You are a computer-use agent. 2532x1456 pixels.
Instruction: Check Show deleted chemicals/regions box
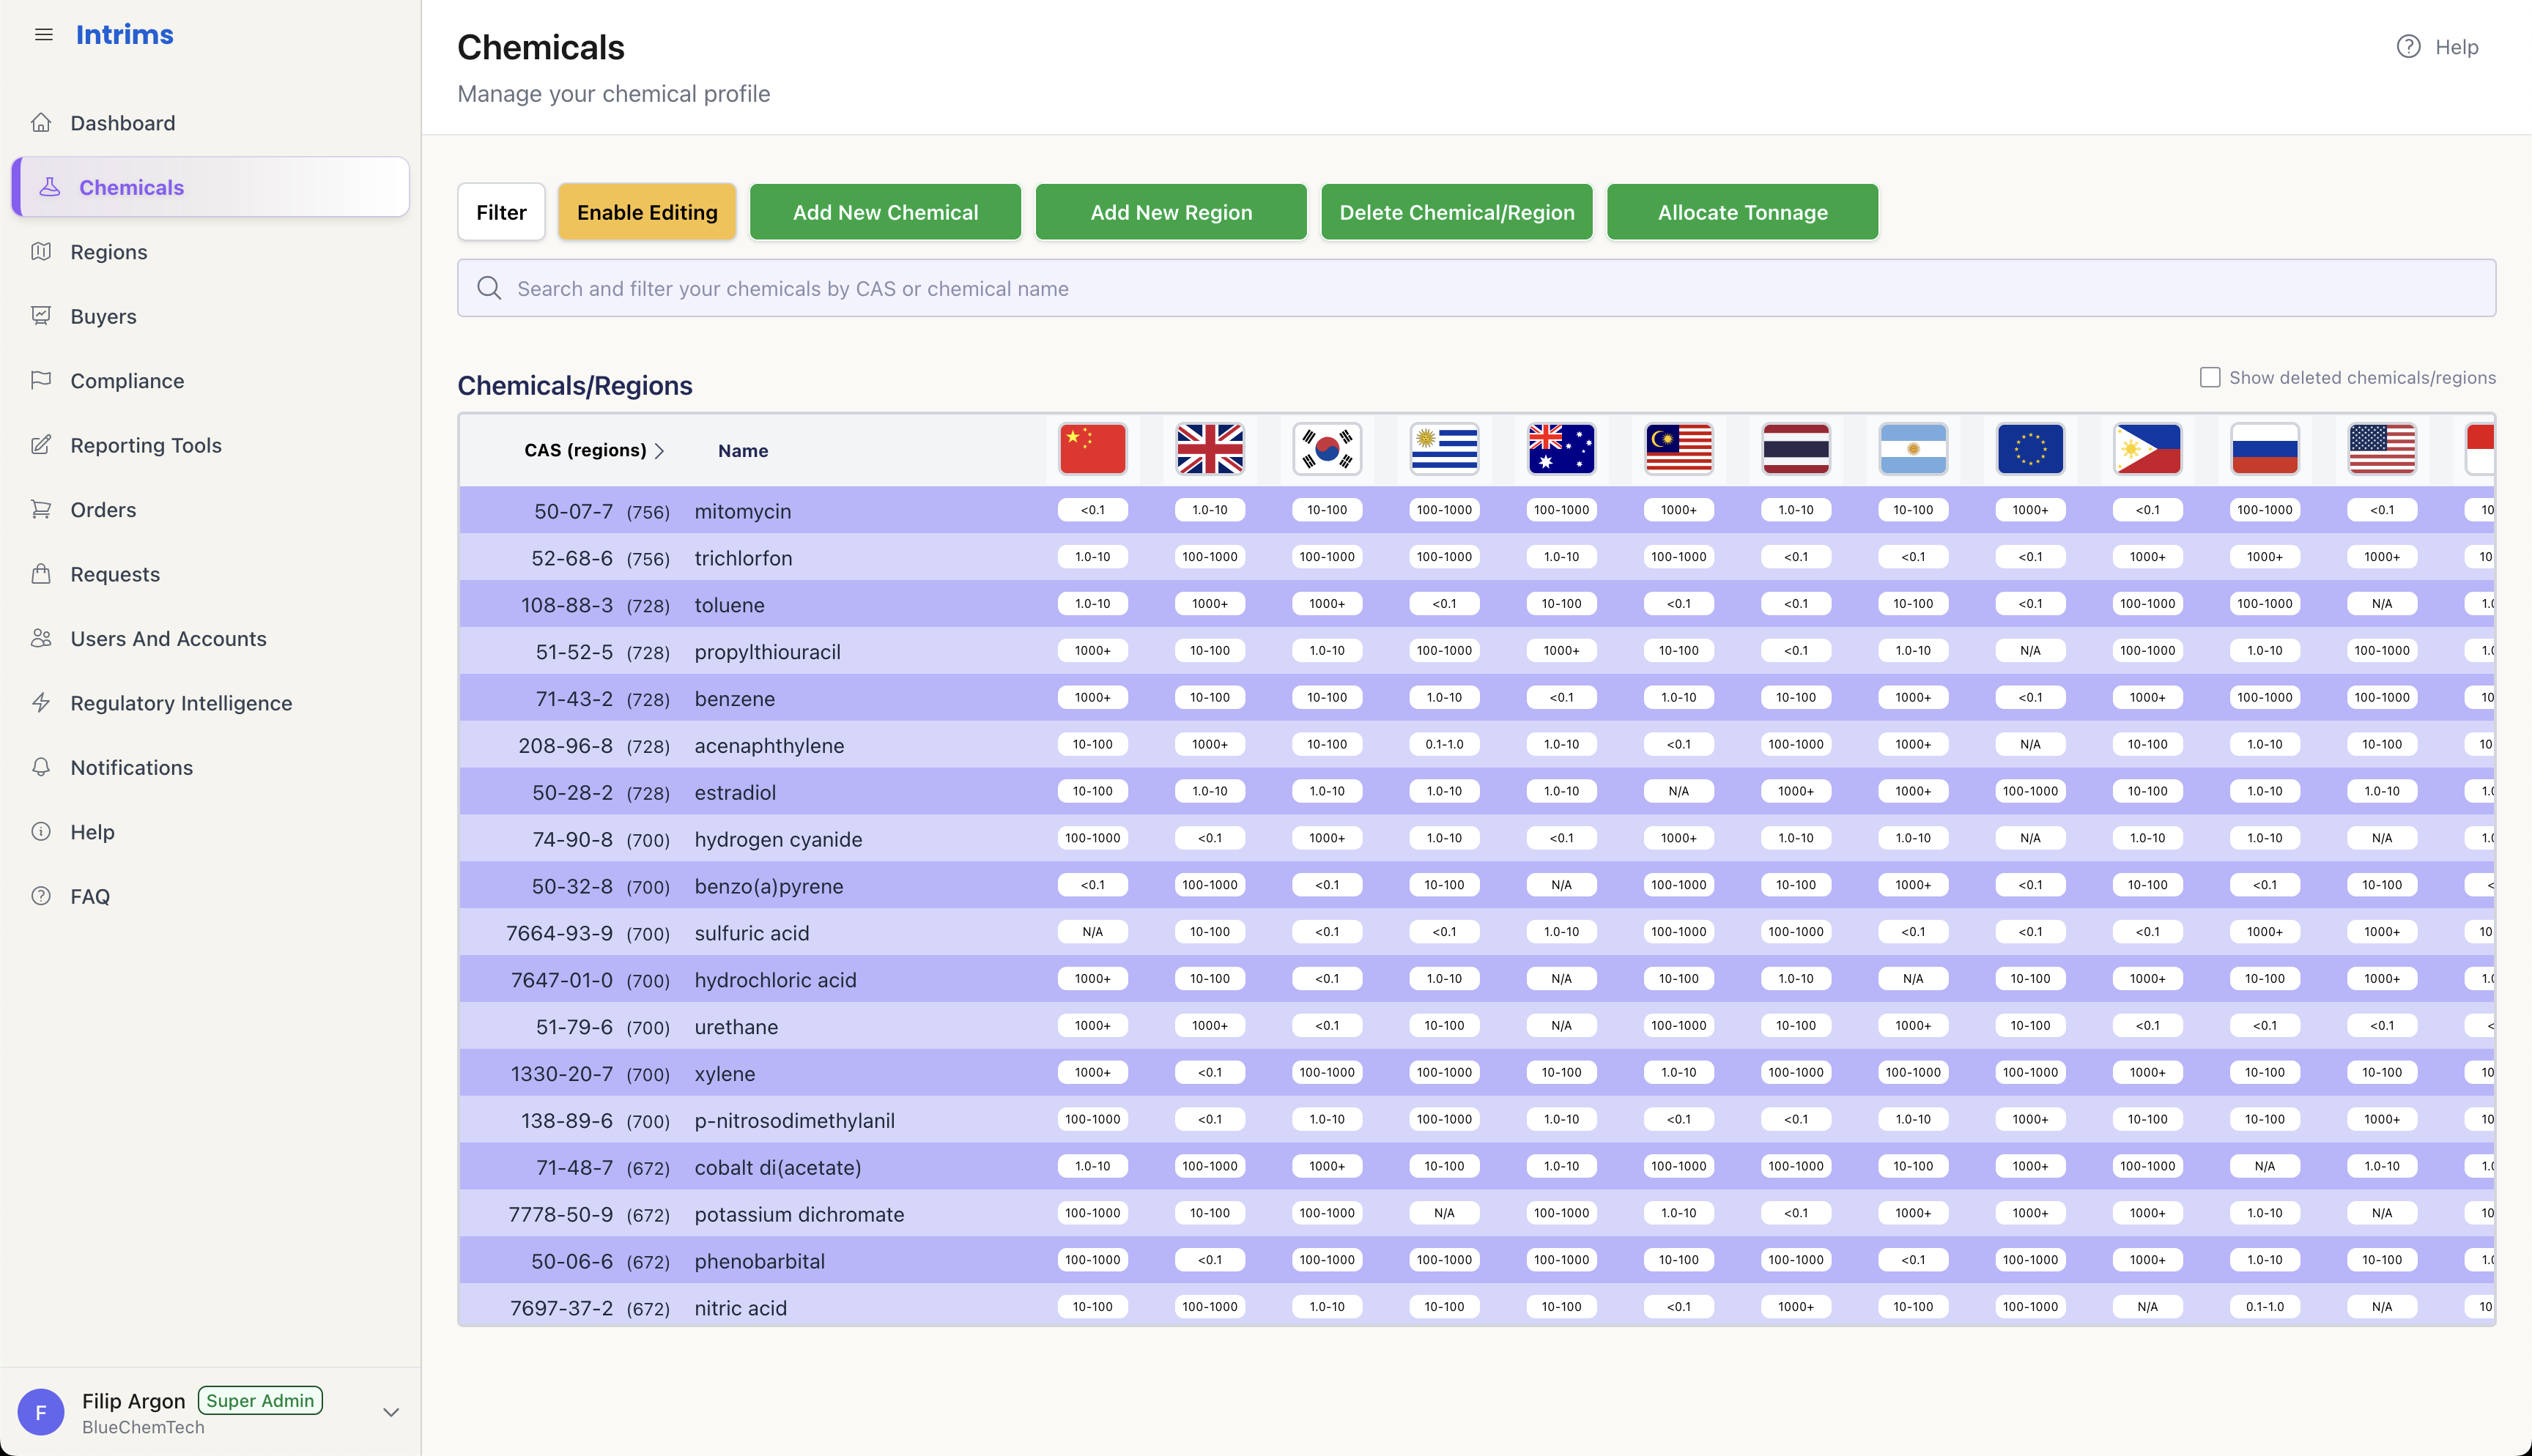(x=2210, y=377)
